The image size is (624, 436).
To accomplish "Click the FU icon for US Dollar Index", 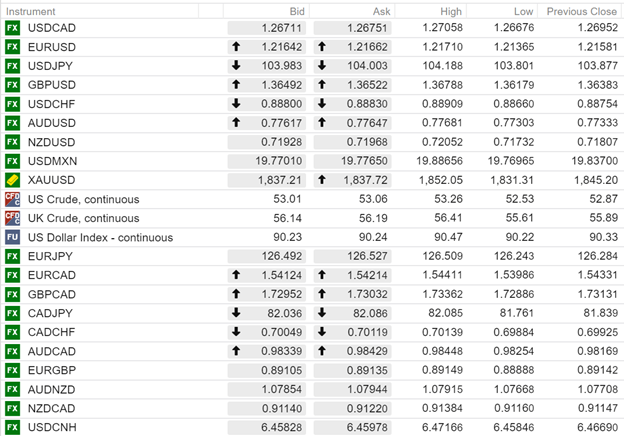I will (12, 237).
